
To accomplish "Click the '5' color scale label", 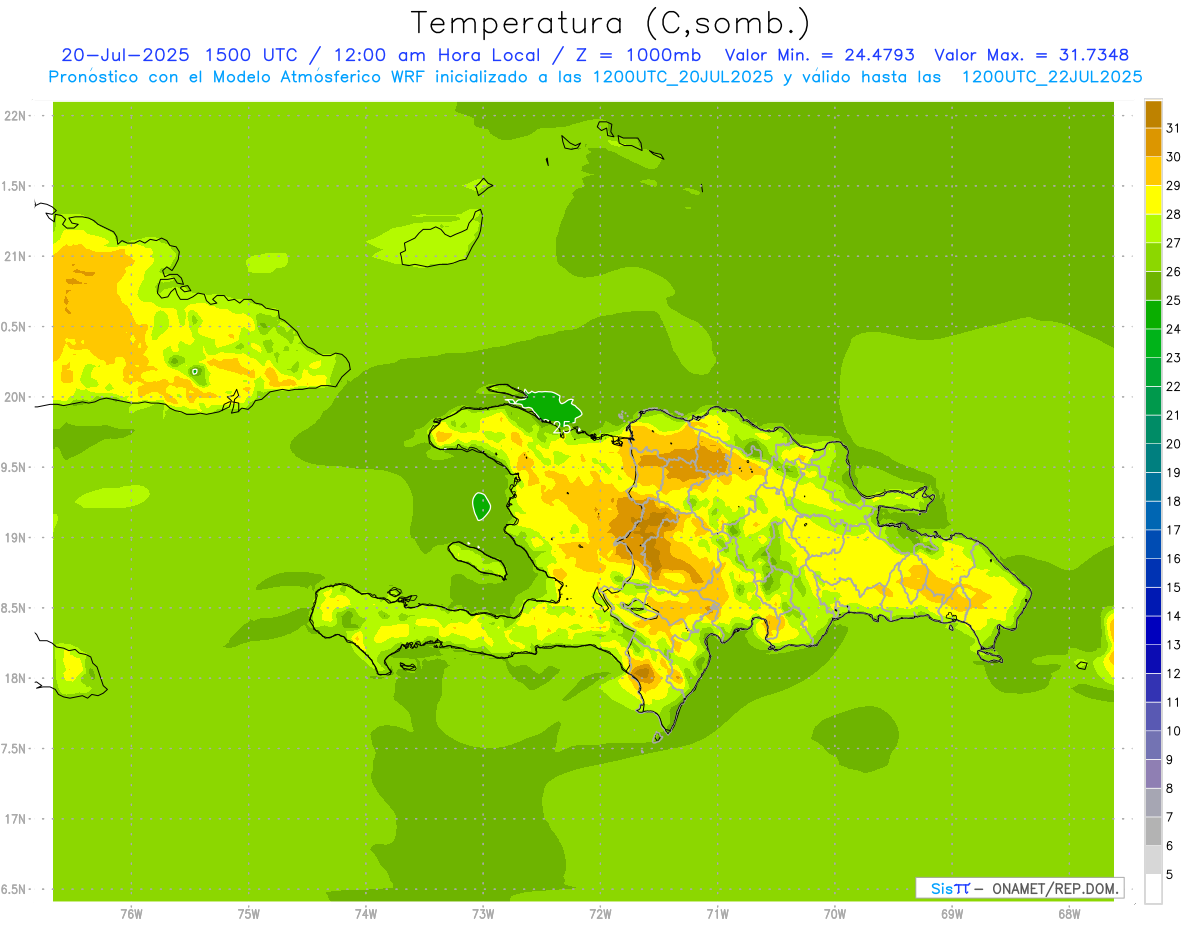I will 1170,874.
